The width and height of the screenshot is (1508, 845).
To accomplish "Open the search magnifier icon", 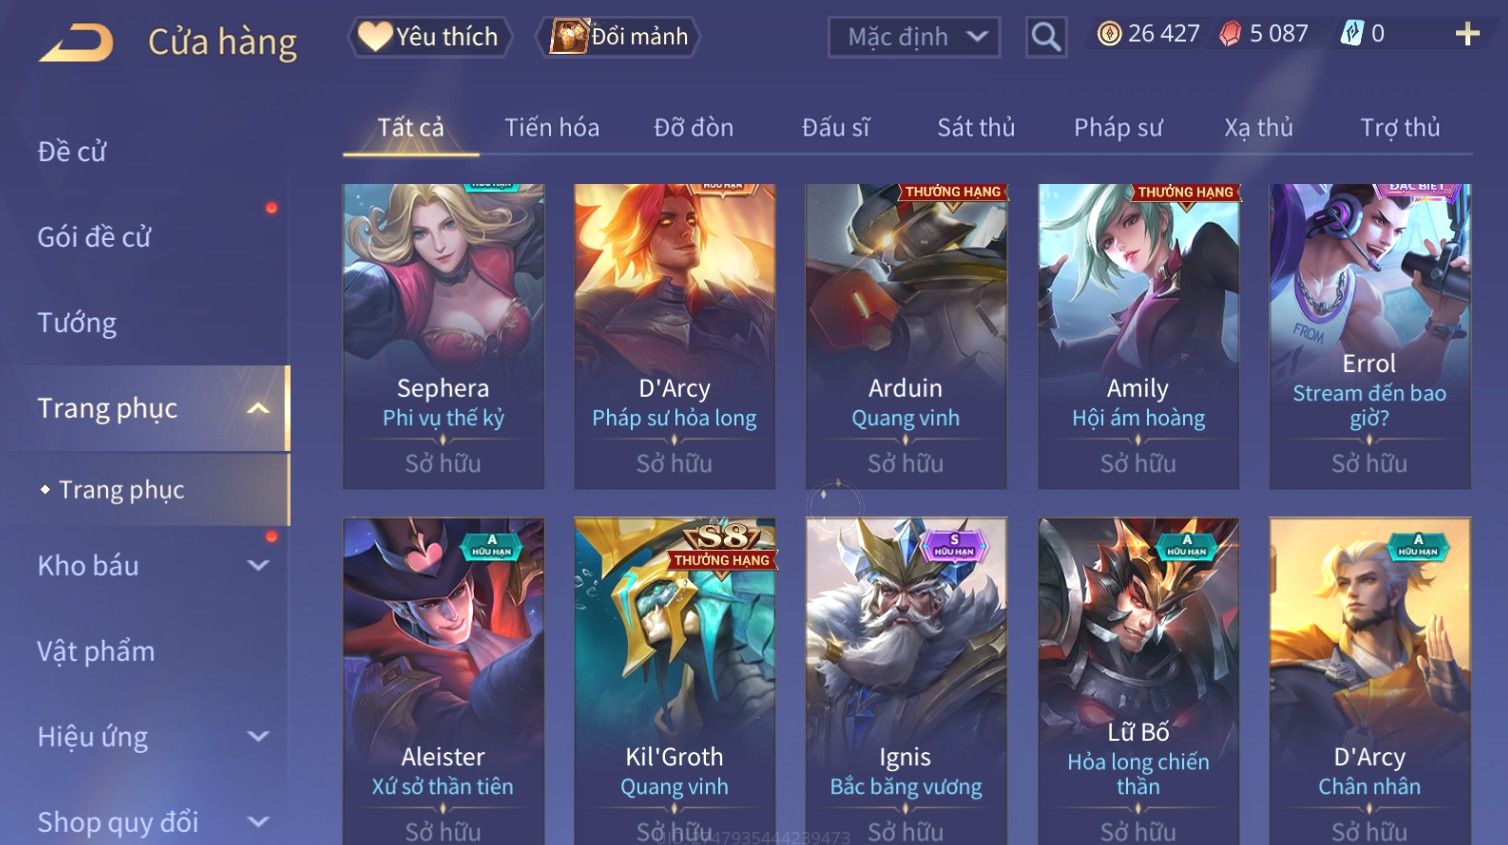I will pos(1046,37).
